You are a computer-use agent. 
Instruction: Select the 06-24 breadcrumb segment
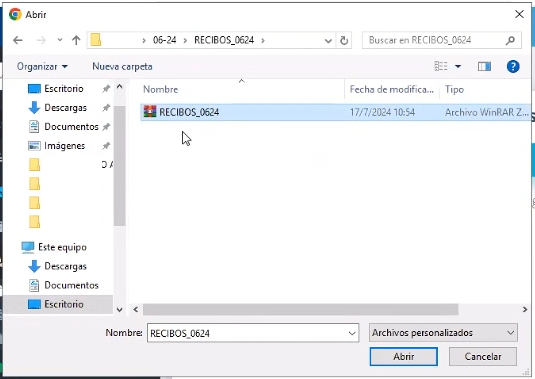164,40
